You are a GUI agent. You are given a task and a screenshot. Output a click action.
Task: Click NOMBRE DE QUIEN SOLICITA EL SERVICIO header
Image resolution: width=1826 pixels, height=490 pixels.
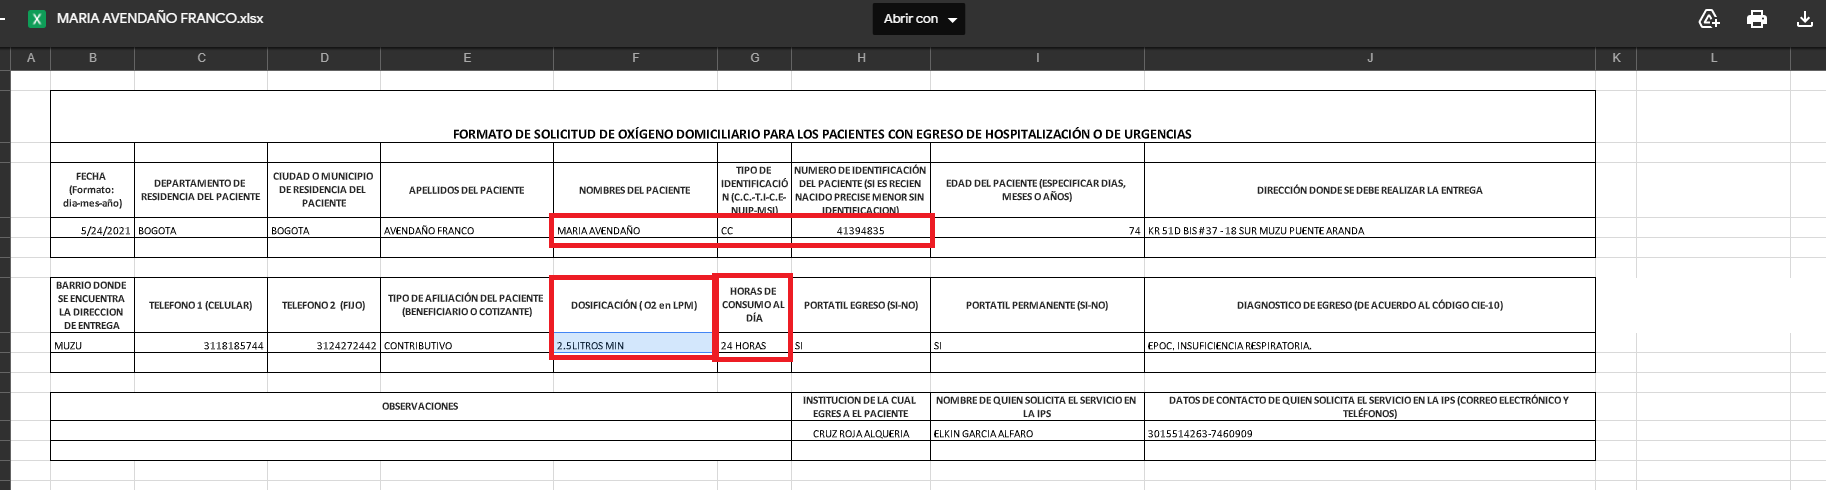point(1038,407)
